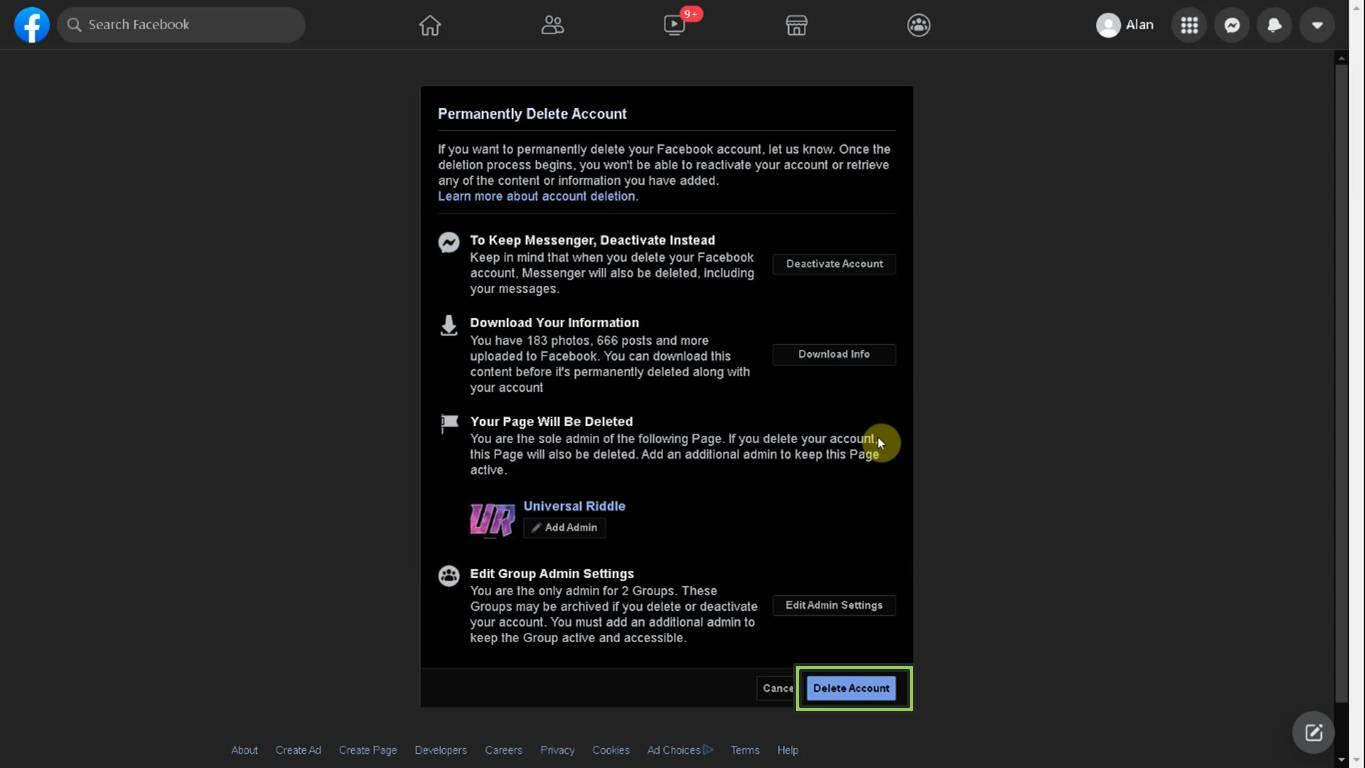Open the Universal Riddle page link
The image size is (1365, 768).
point(574,506)
